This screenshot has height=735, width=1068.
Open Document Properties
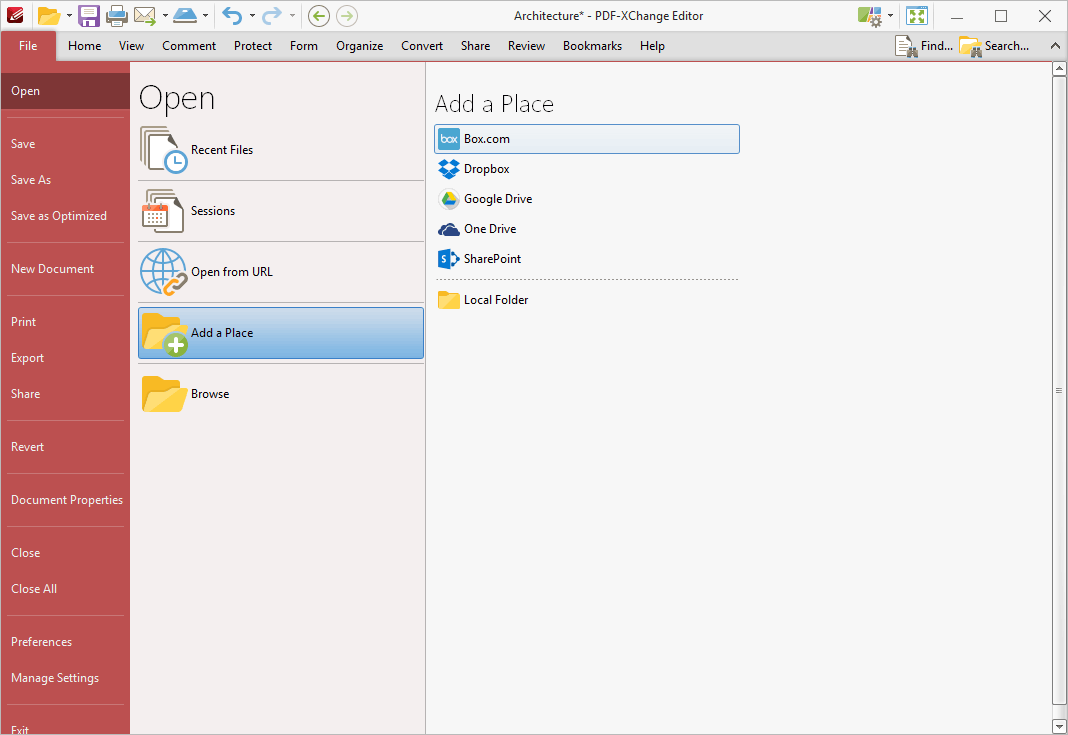point(65,500)
